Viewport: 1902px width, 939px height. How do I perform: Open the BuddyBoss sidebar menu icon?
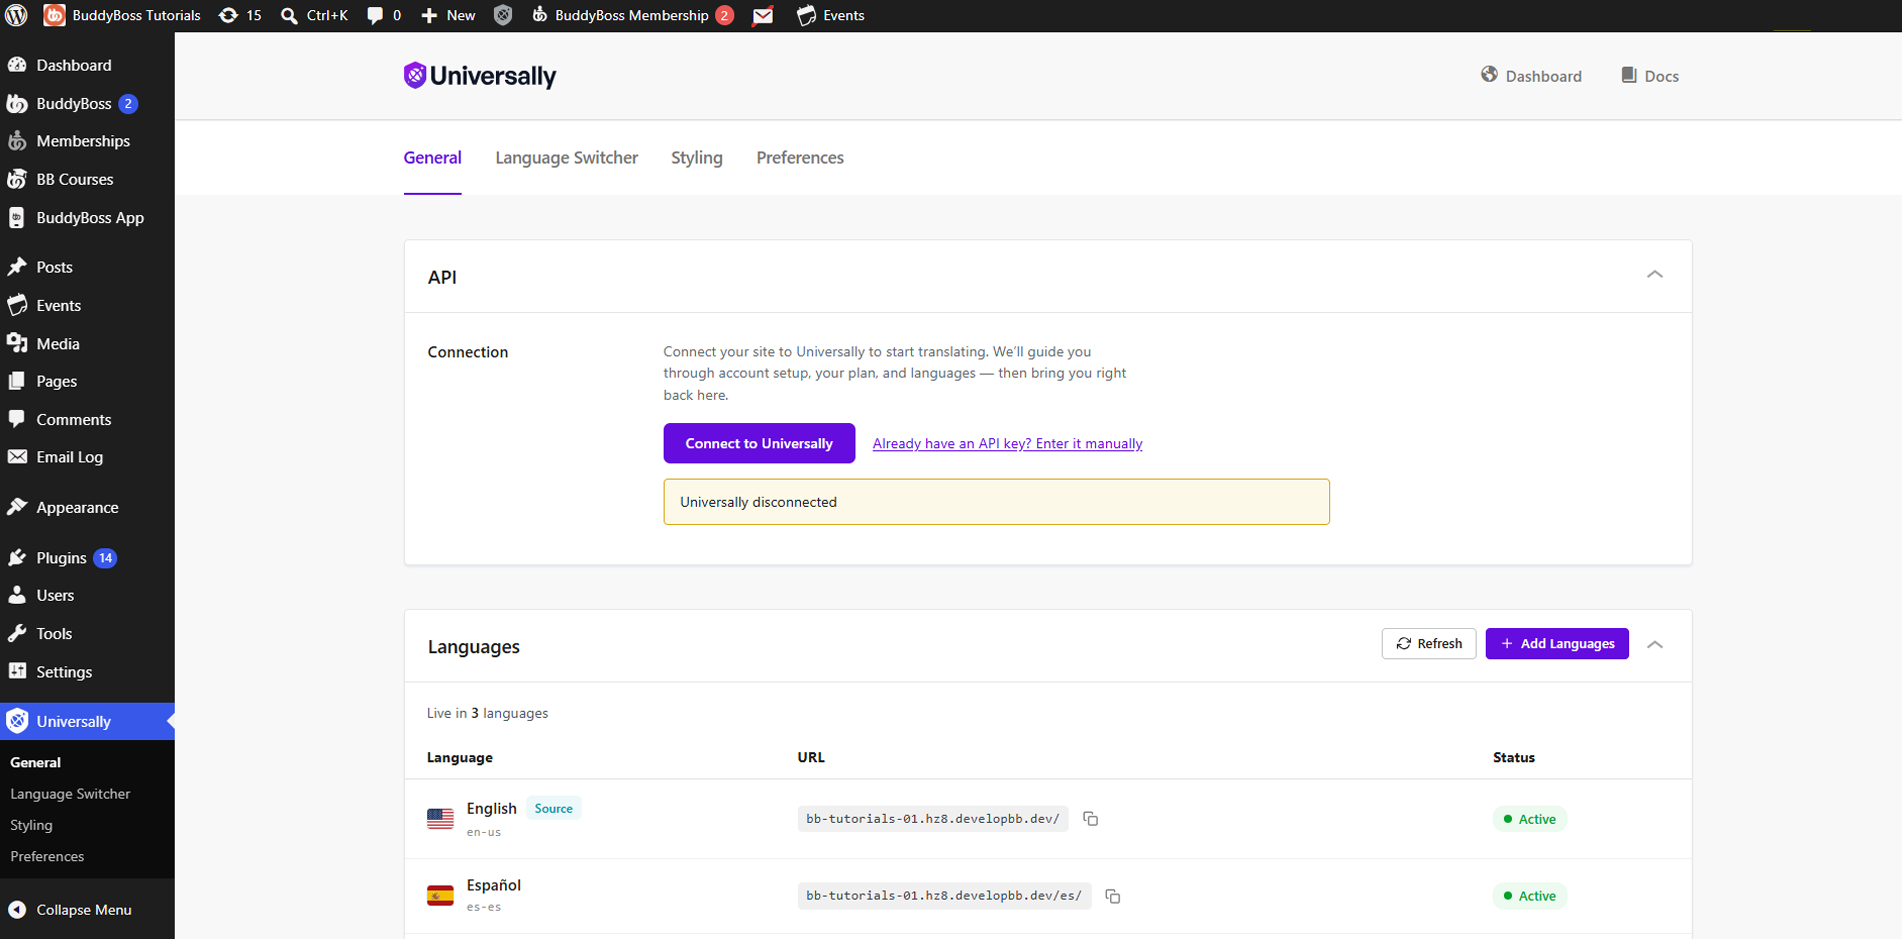click(x=17, y=103)
